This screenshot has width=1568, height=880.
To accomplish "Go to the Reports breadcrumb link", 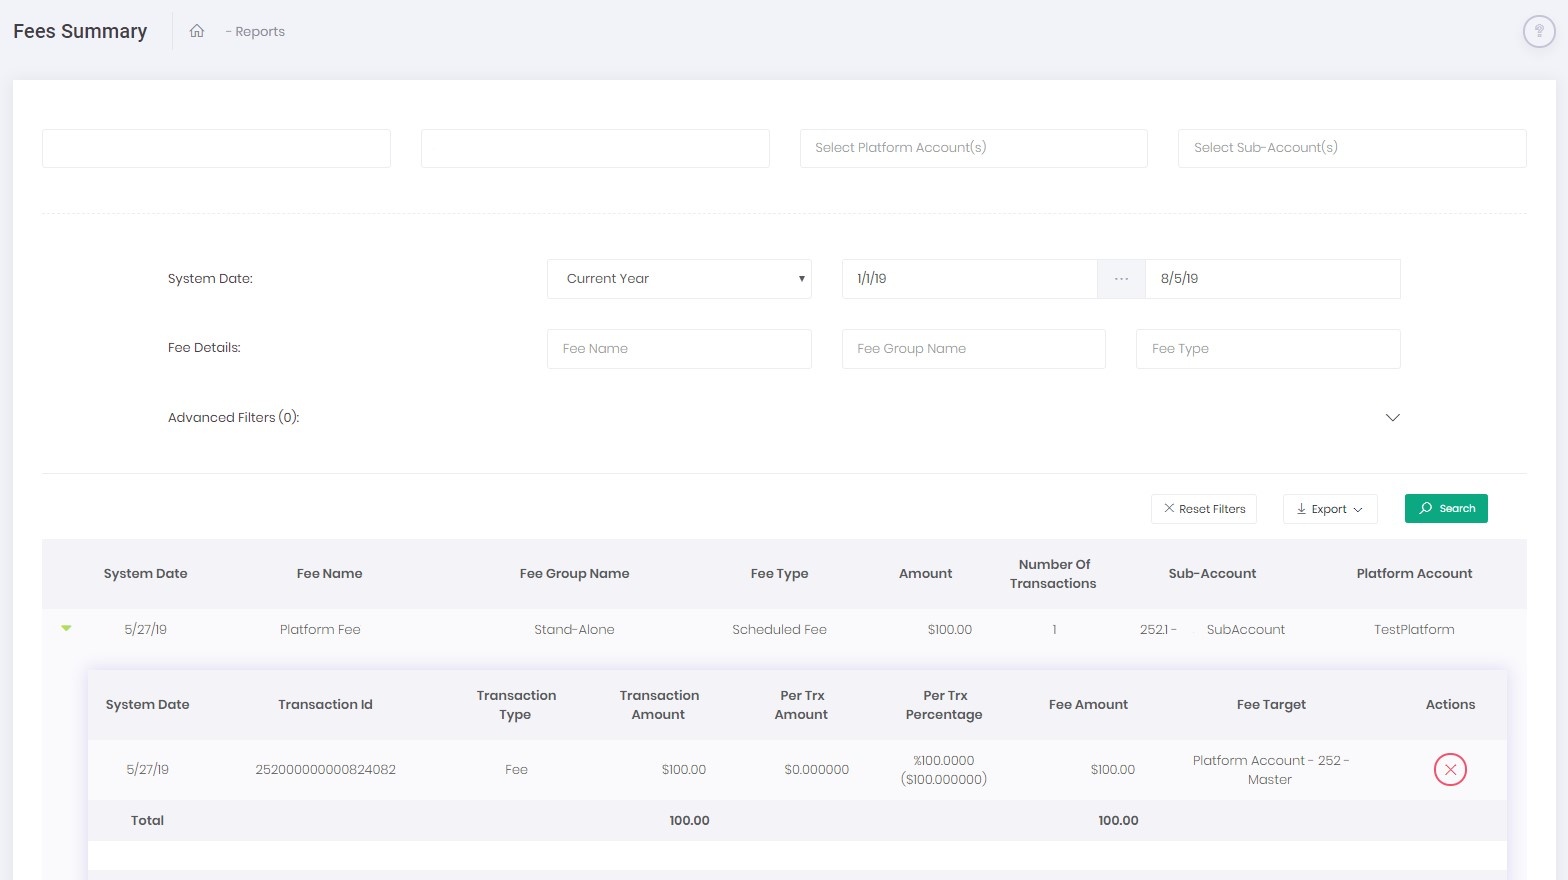I will coord(260,32).
